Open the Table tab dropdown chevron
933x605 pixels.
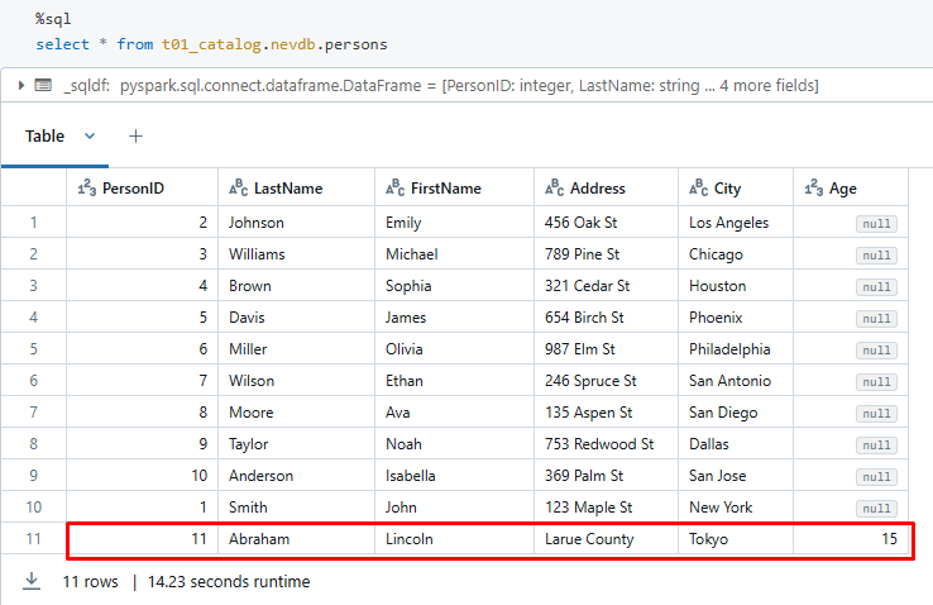90,136
